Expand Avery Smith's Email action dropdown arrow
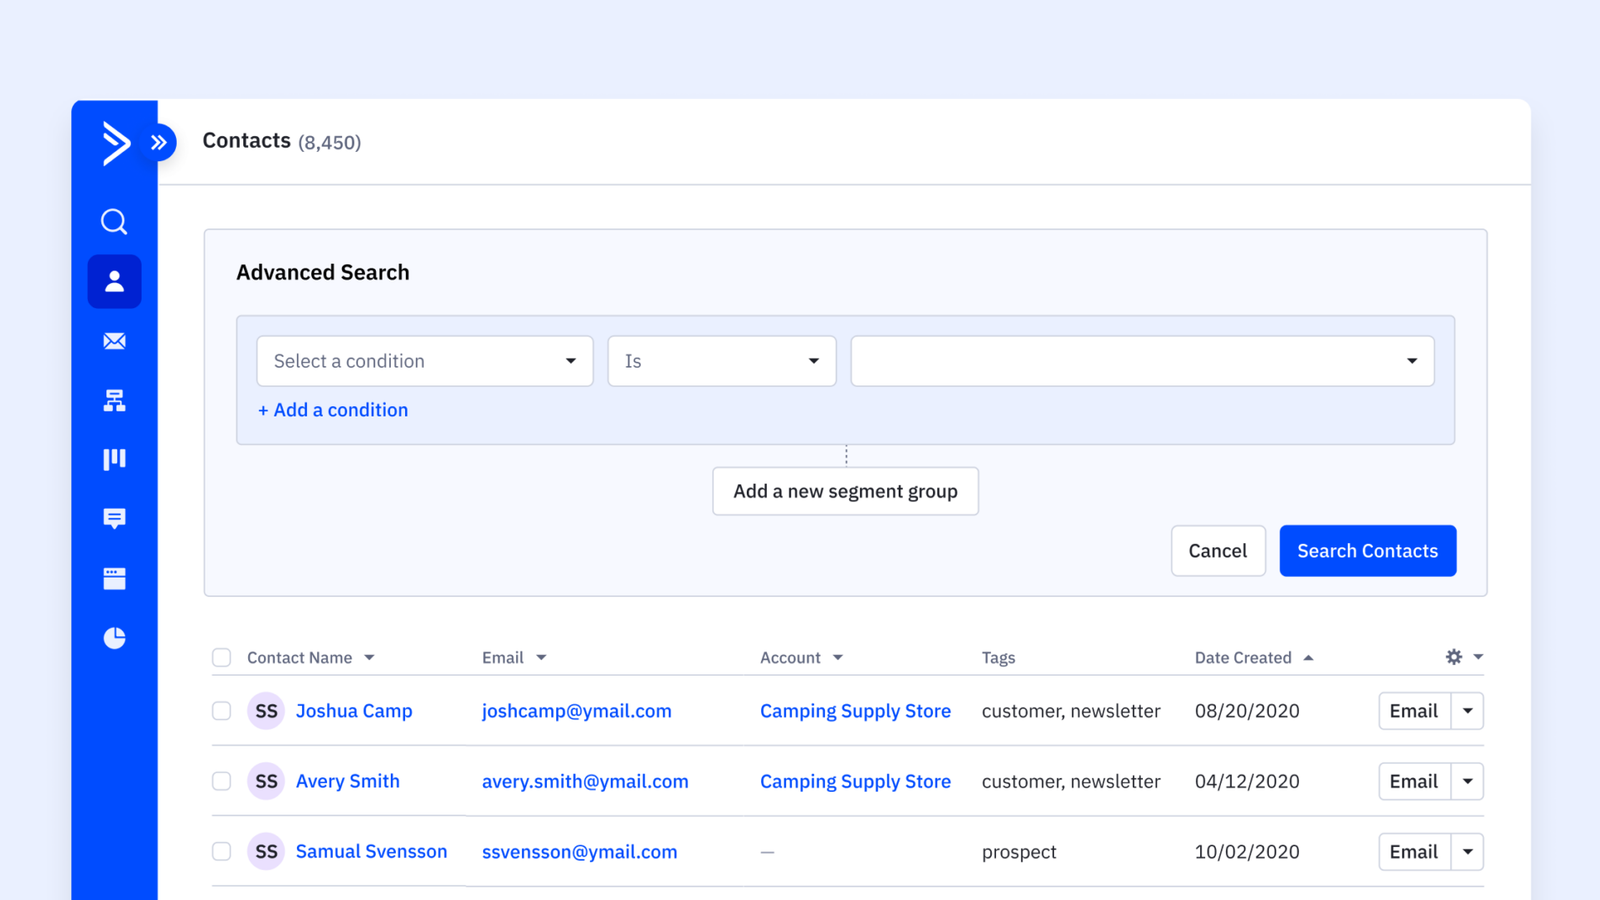 tap(1467, 781)
